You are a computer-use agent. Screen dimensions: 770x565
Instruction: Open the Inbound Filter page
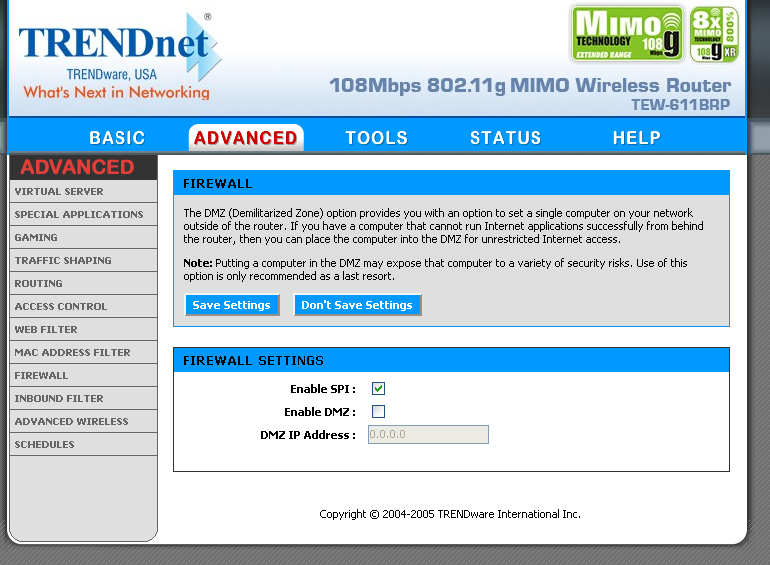pos(83,399)
